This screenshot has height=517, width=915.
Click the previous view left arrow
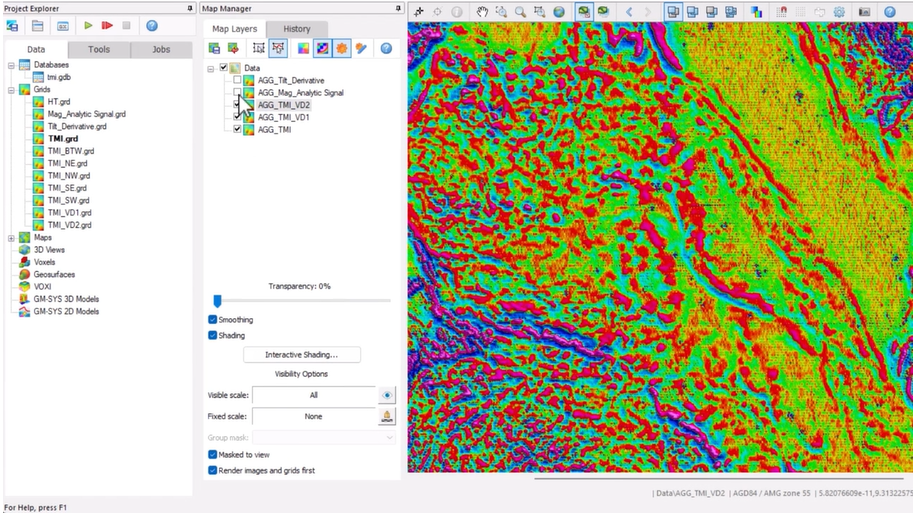(628, 12)
